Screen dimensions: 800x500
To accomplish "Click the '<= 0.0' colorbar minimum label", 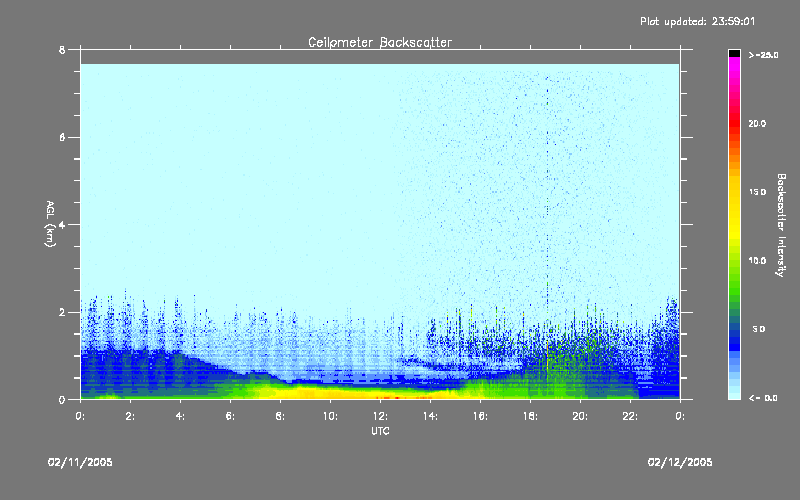I will 763,398.
